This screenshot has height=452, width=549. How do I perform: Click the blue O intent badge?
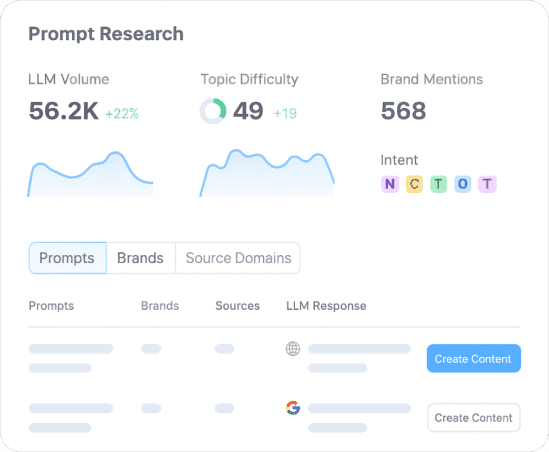coord(463,184)
